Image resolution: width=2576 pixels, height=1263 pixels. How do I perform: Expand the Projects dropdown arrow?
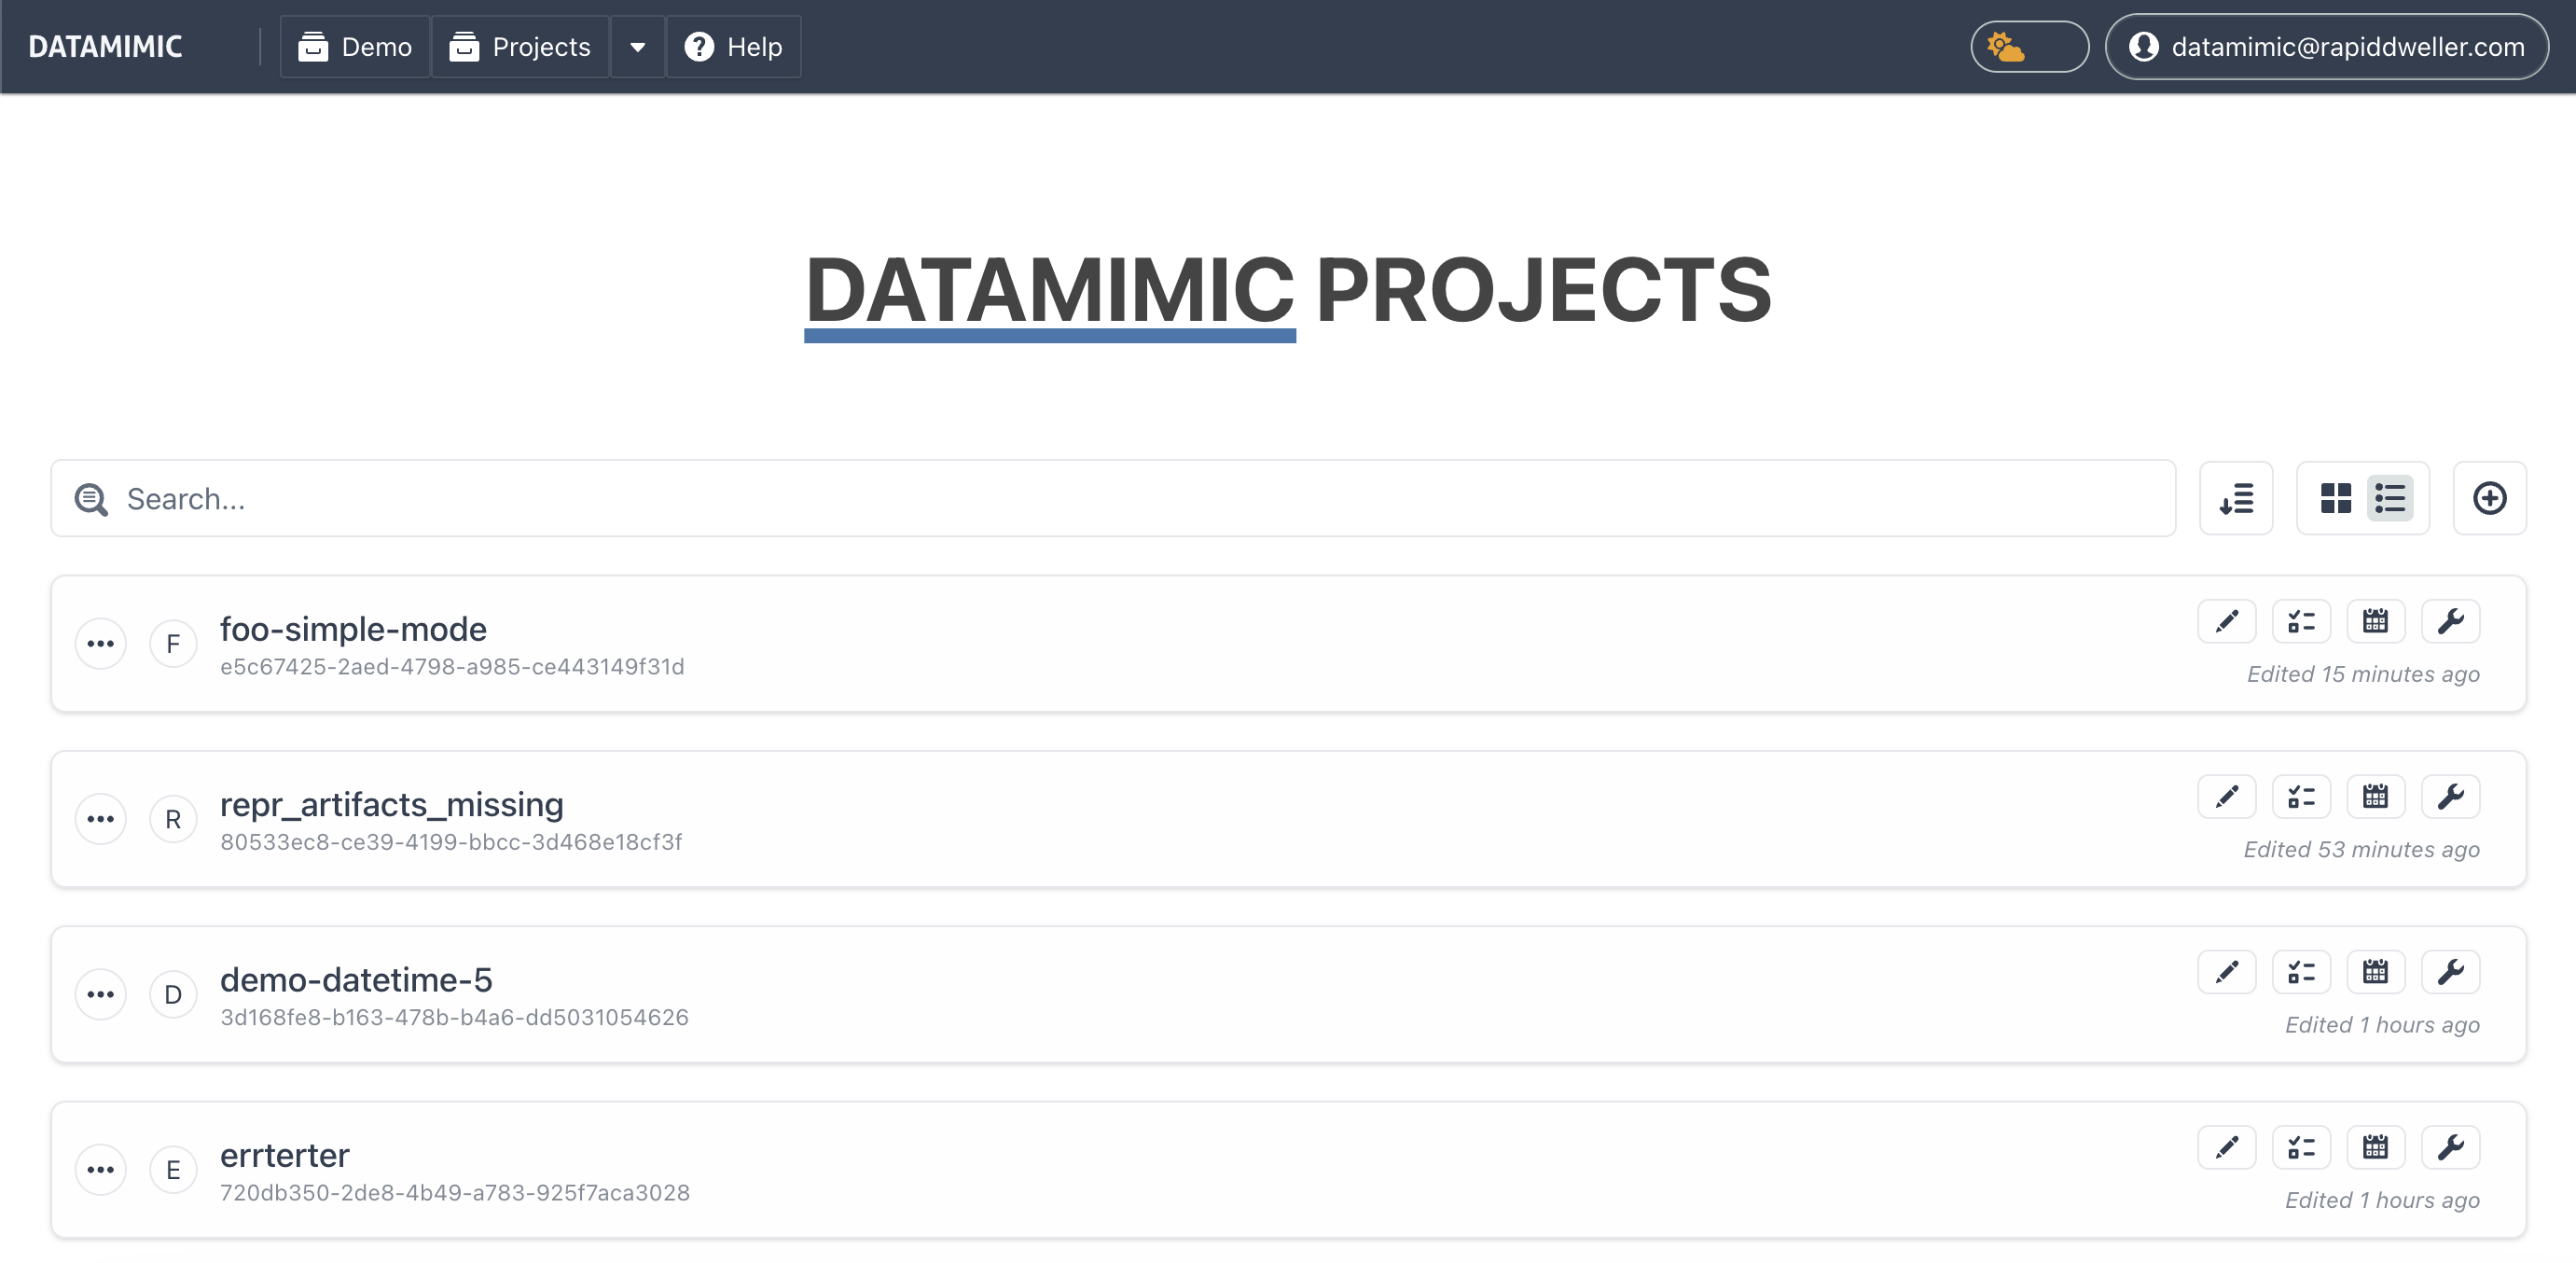(x=637, y=47)
